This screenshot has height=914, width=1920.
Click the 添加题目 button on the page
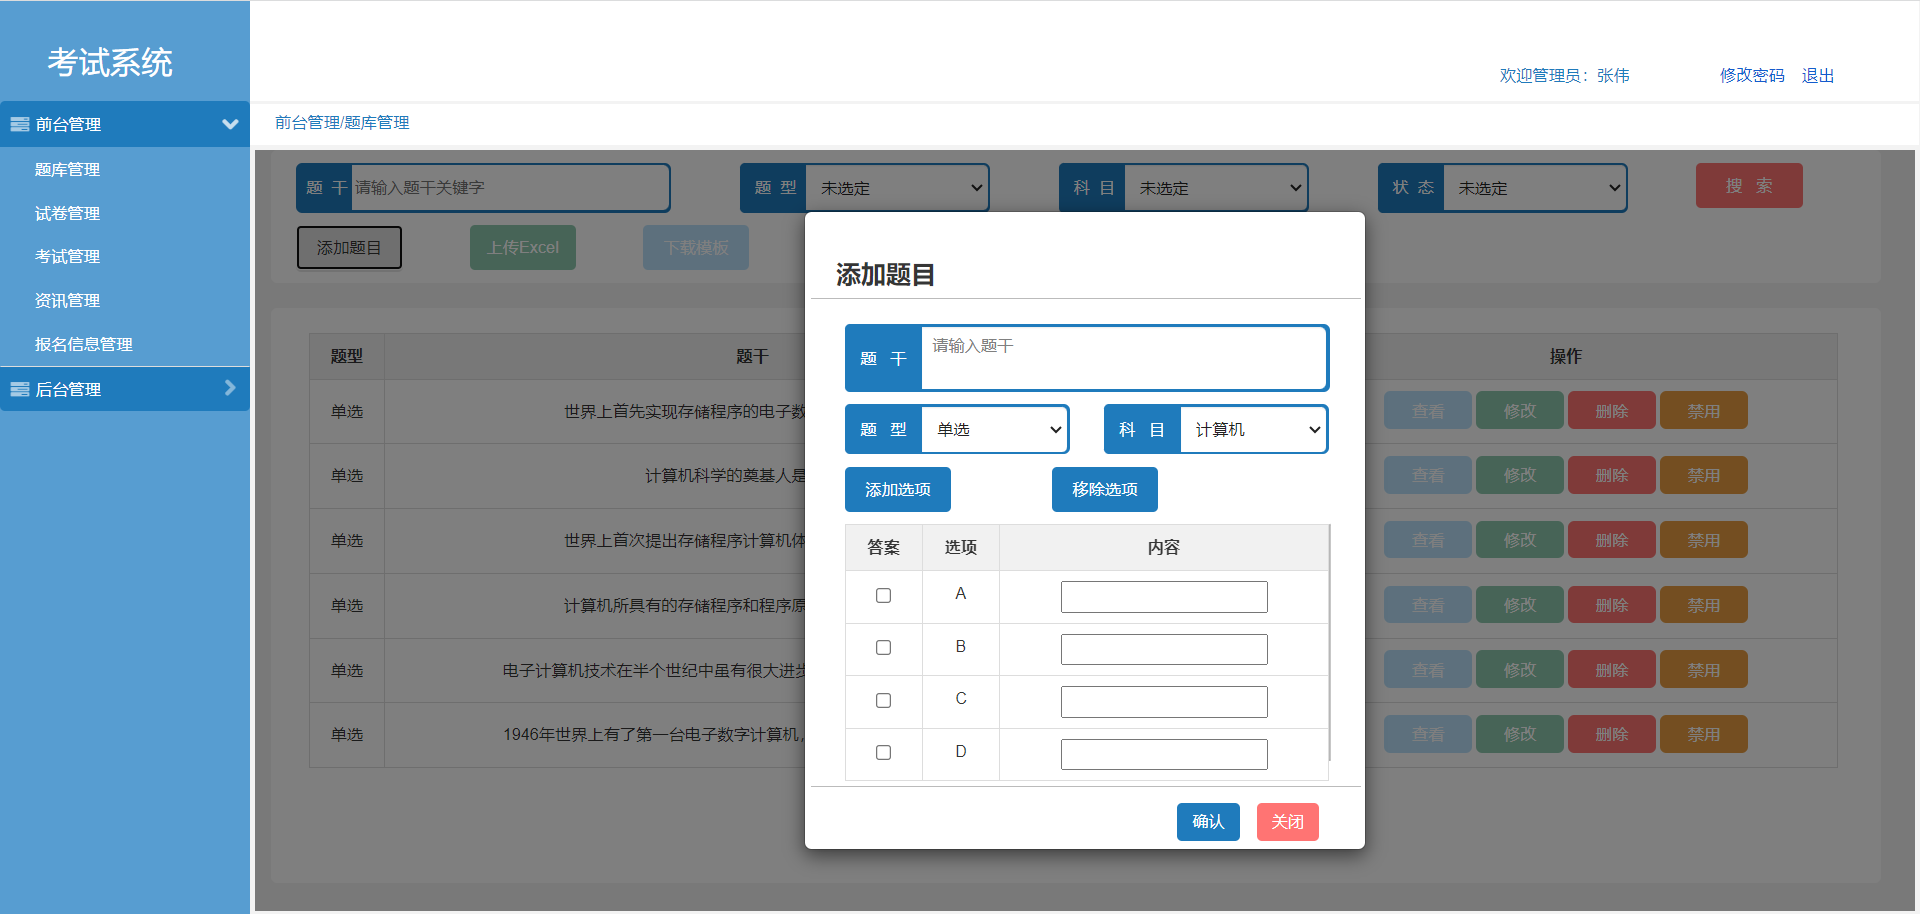349,248
